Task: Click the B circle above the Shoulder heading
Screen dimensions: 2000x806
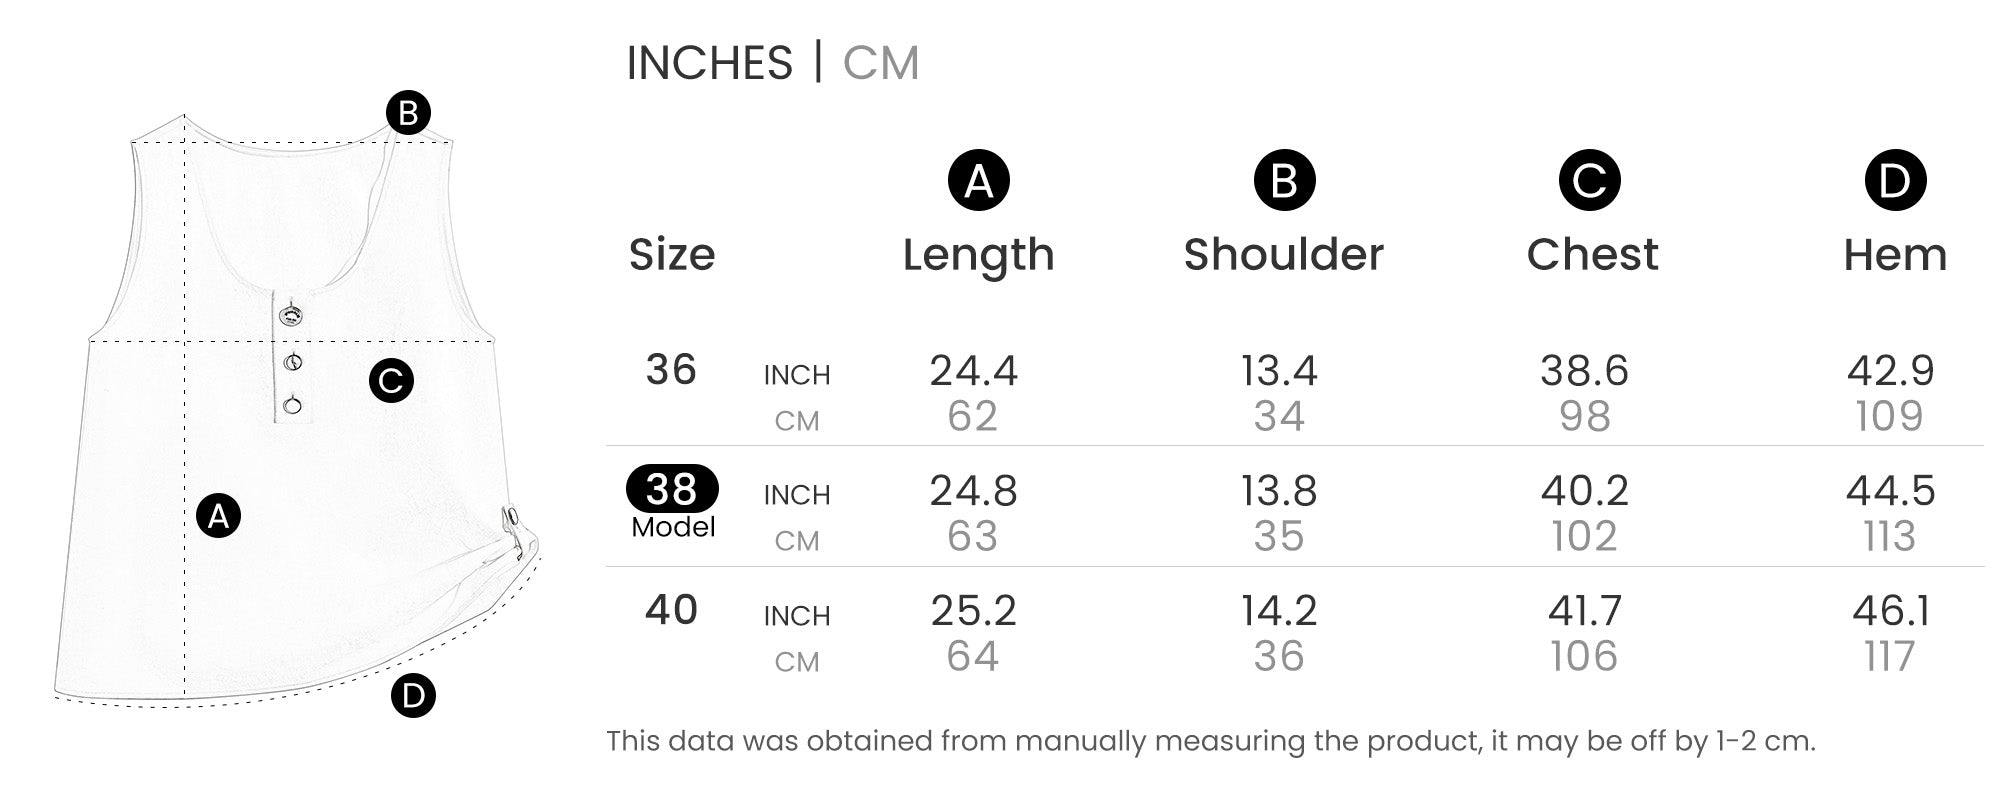Action: point(1284,181)
